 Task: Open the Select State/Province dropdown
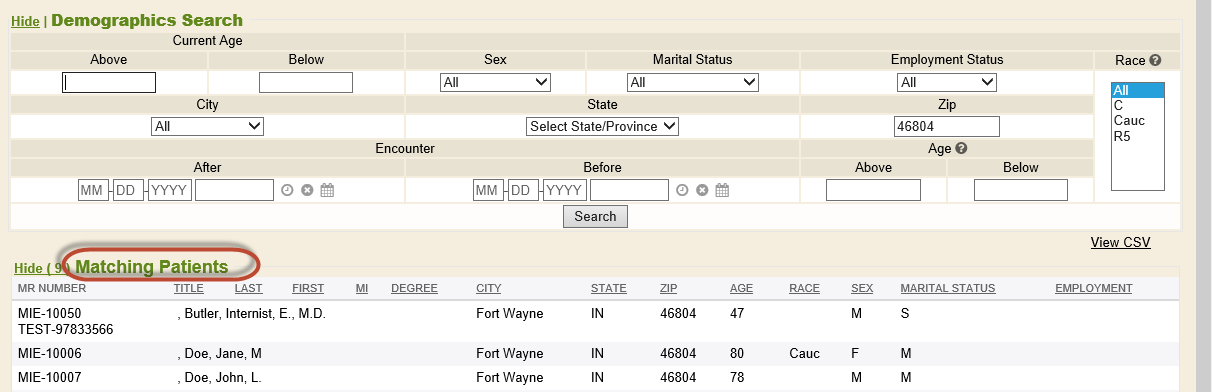tap(603, 126)
